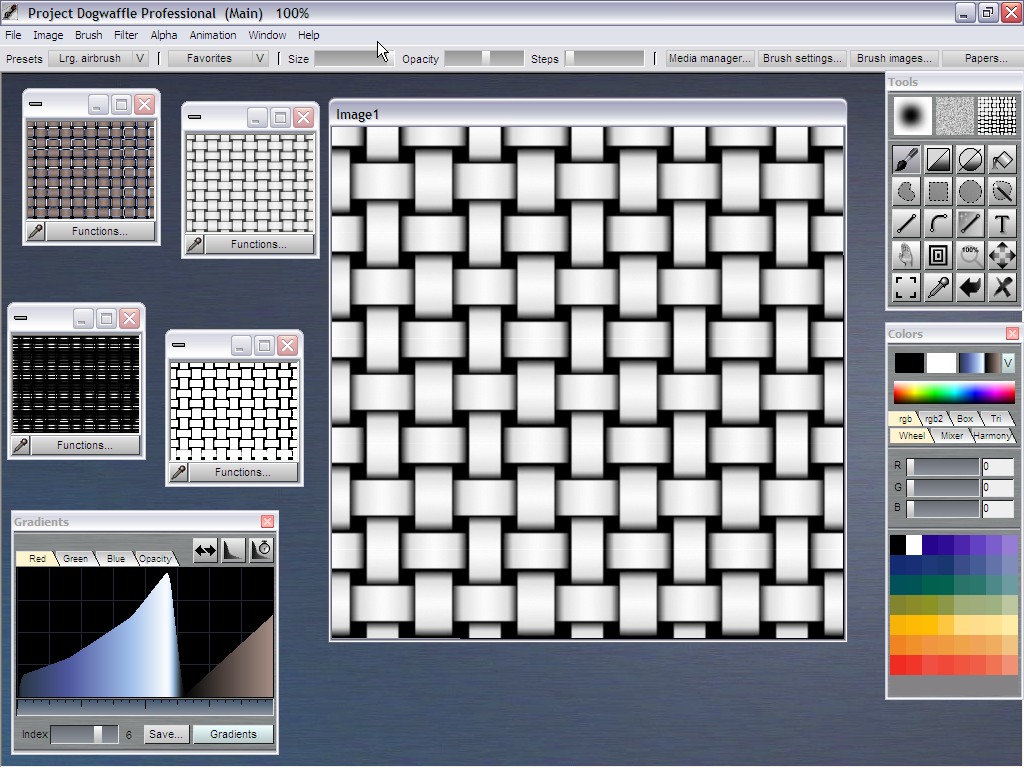This screenshot has height=768, width=1024.
Task: Click the 100% zoom magnifier tool
Action: (969, 256)
